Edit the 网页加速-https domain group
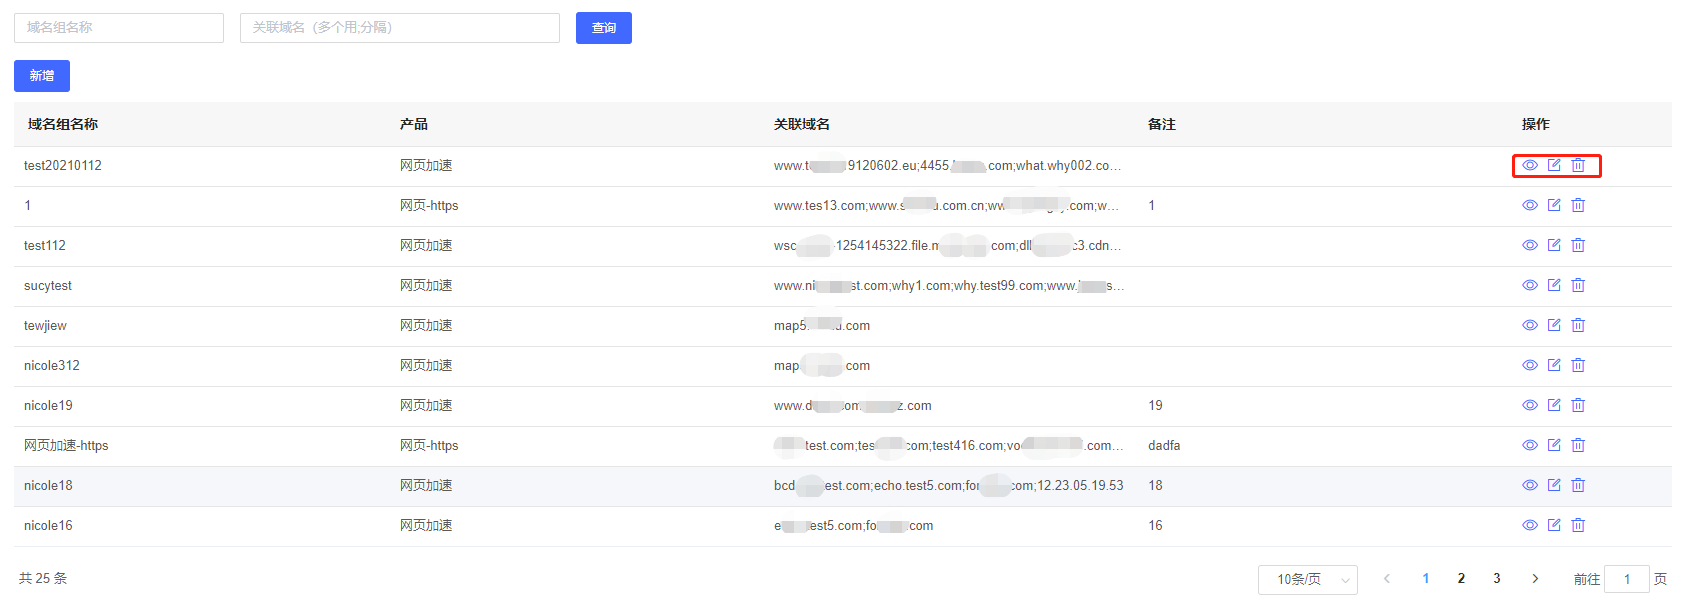The image size is (1688, 605). (x=1554, y=445)
